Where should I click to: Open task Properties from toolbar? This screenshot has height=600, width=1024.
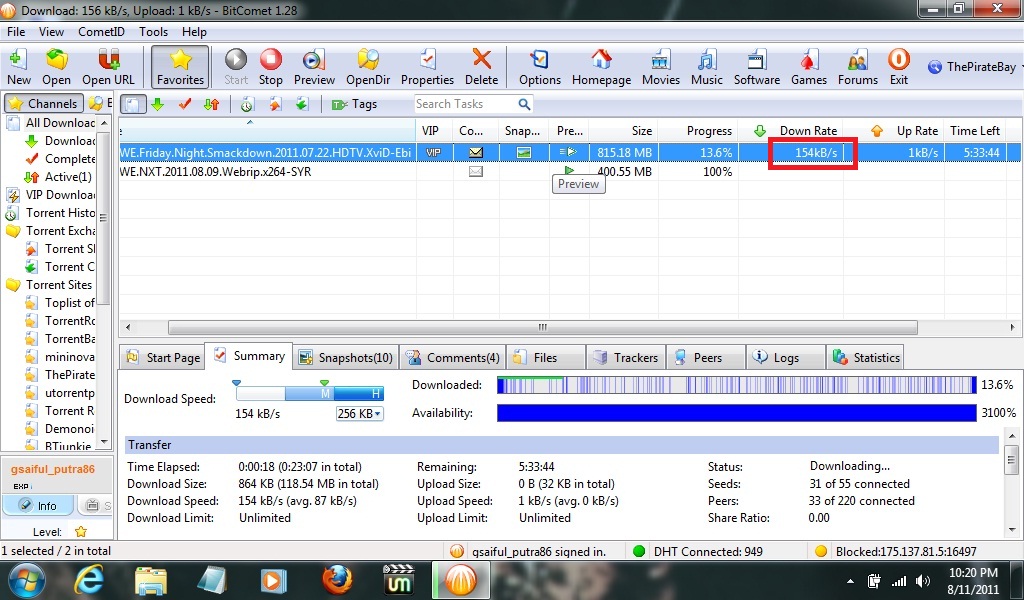[x=427, y=67]
